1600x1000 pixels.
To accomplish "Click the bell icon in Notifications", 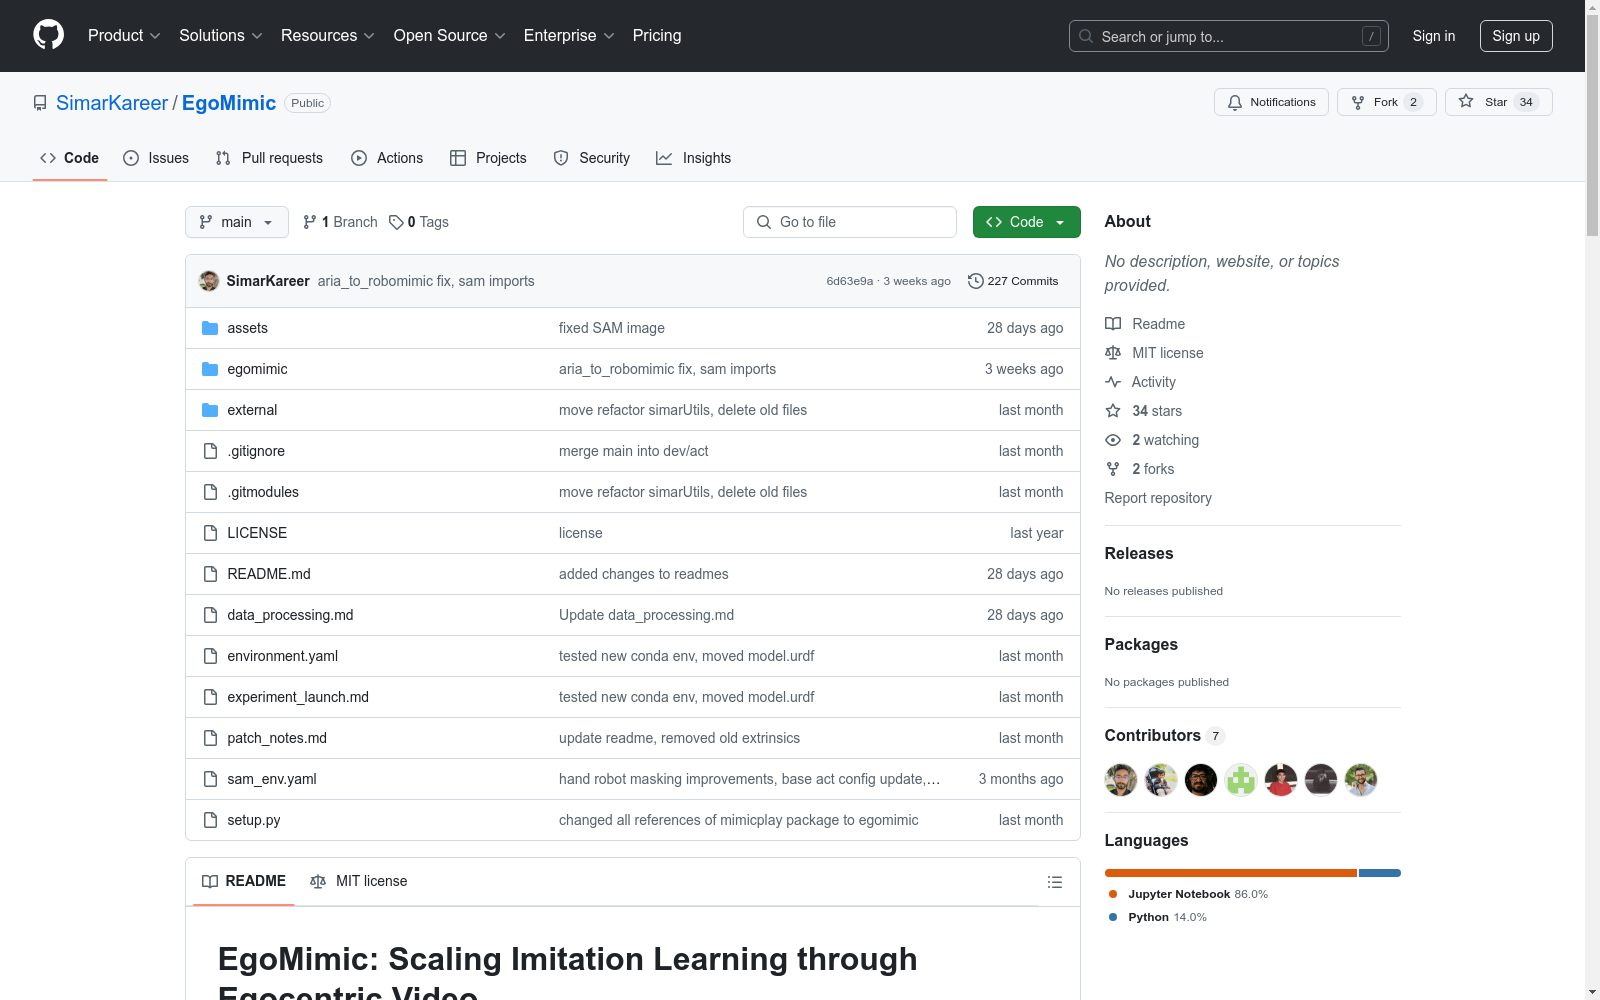I will [x=1235, y=102].
